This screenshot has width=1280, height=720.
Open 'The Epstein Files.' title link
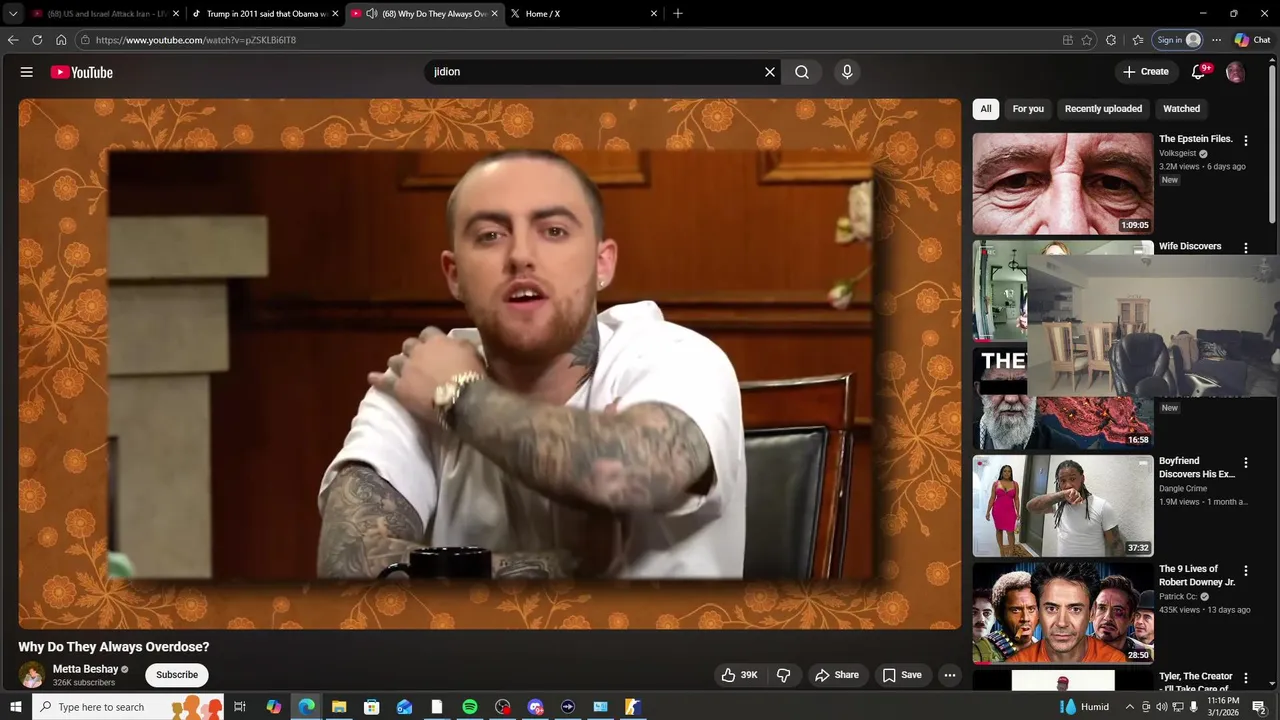pyautogui.click(x=1196, y=139)
